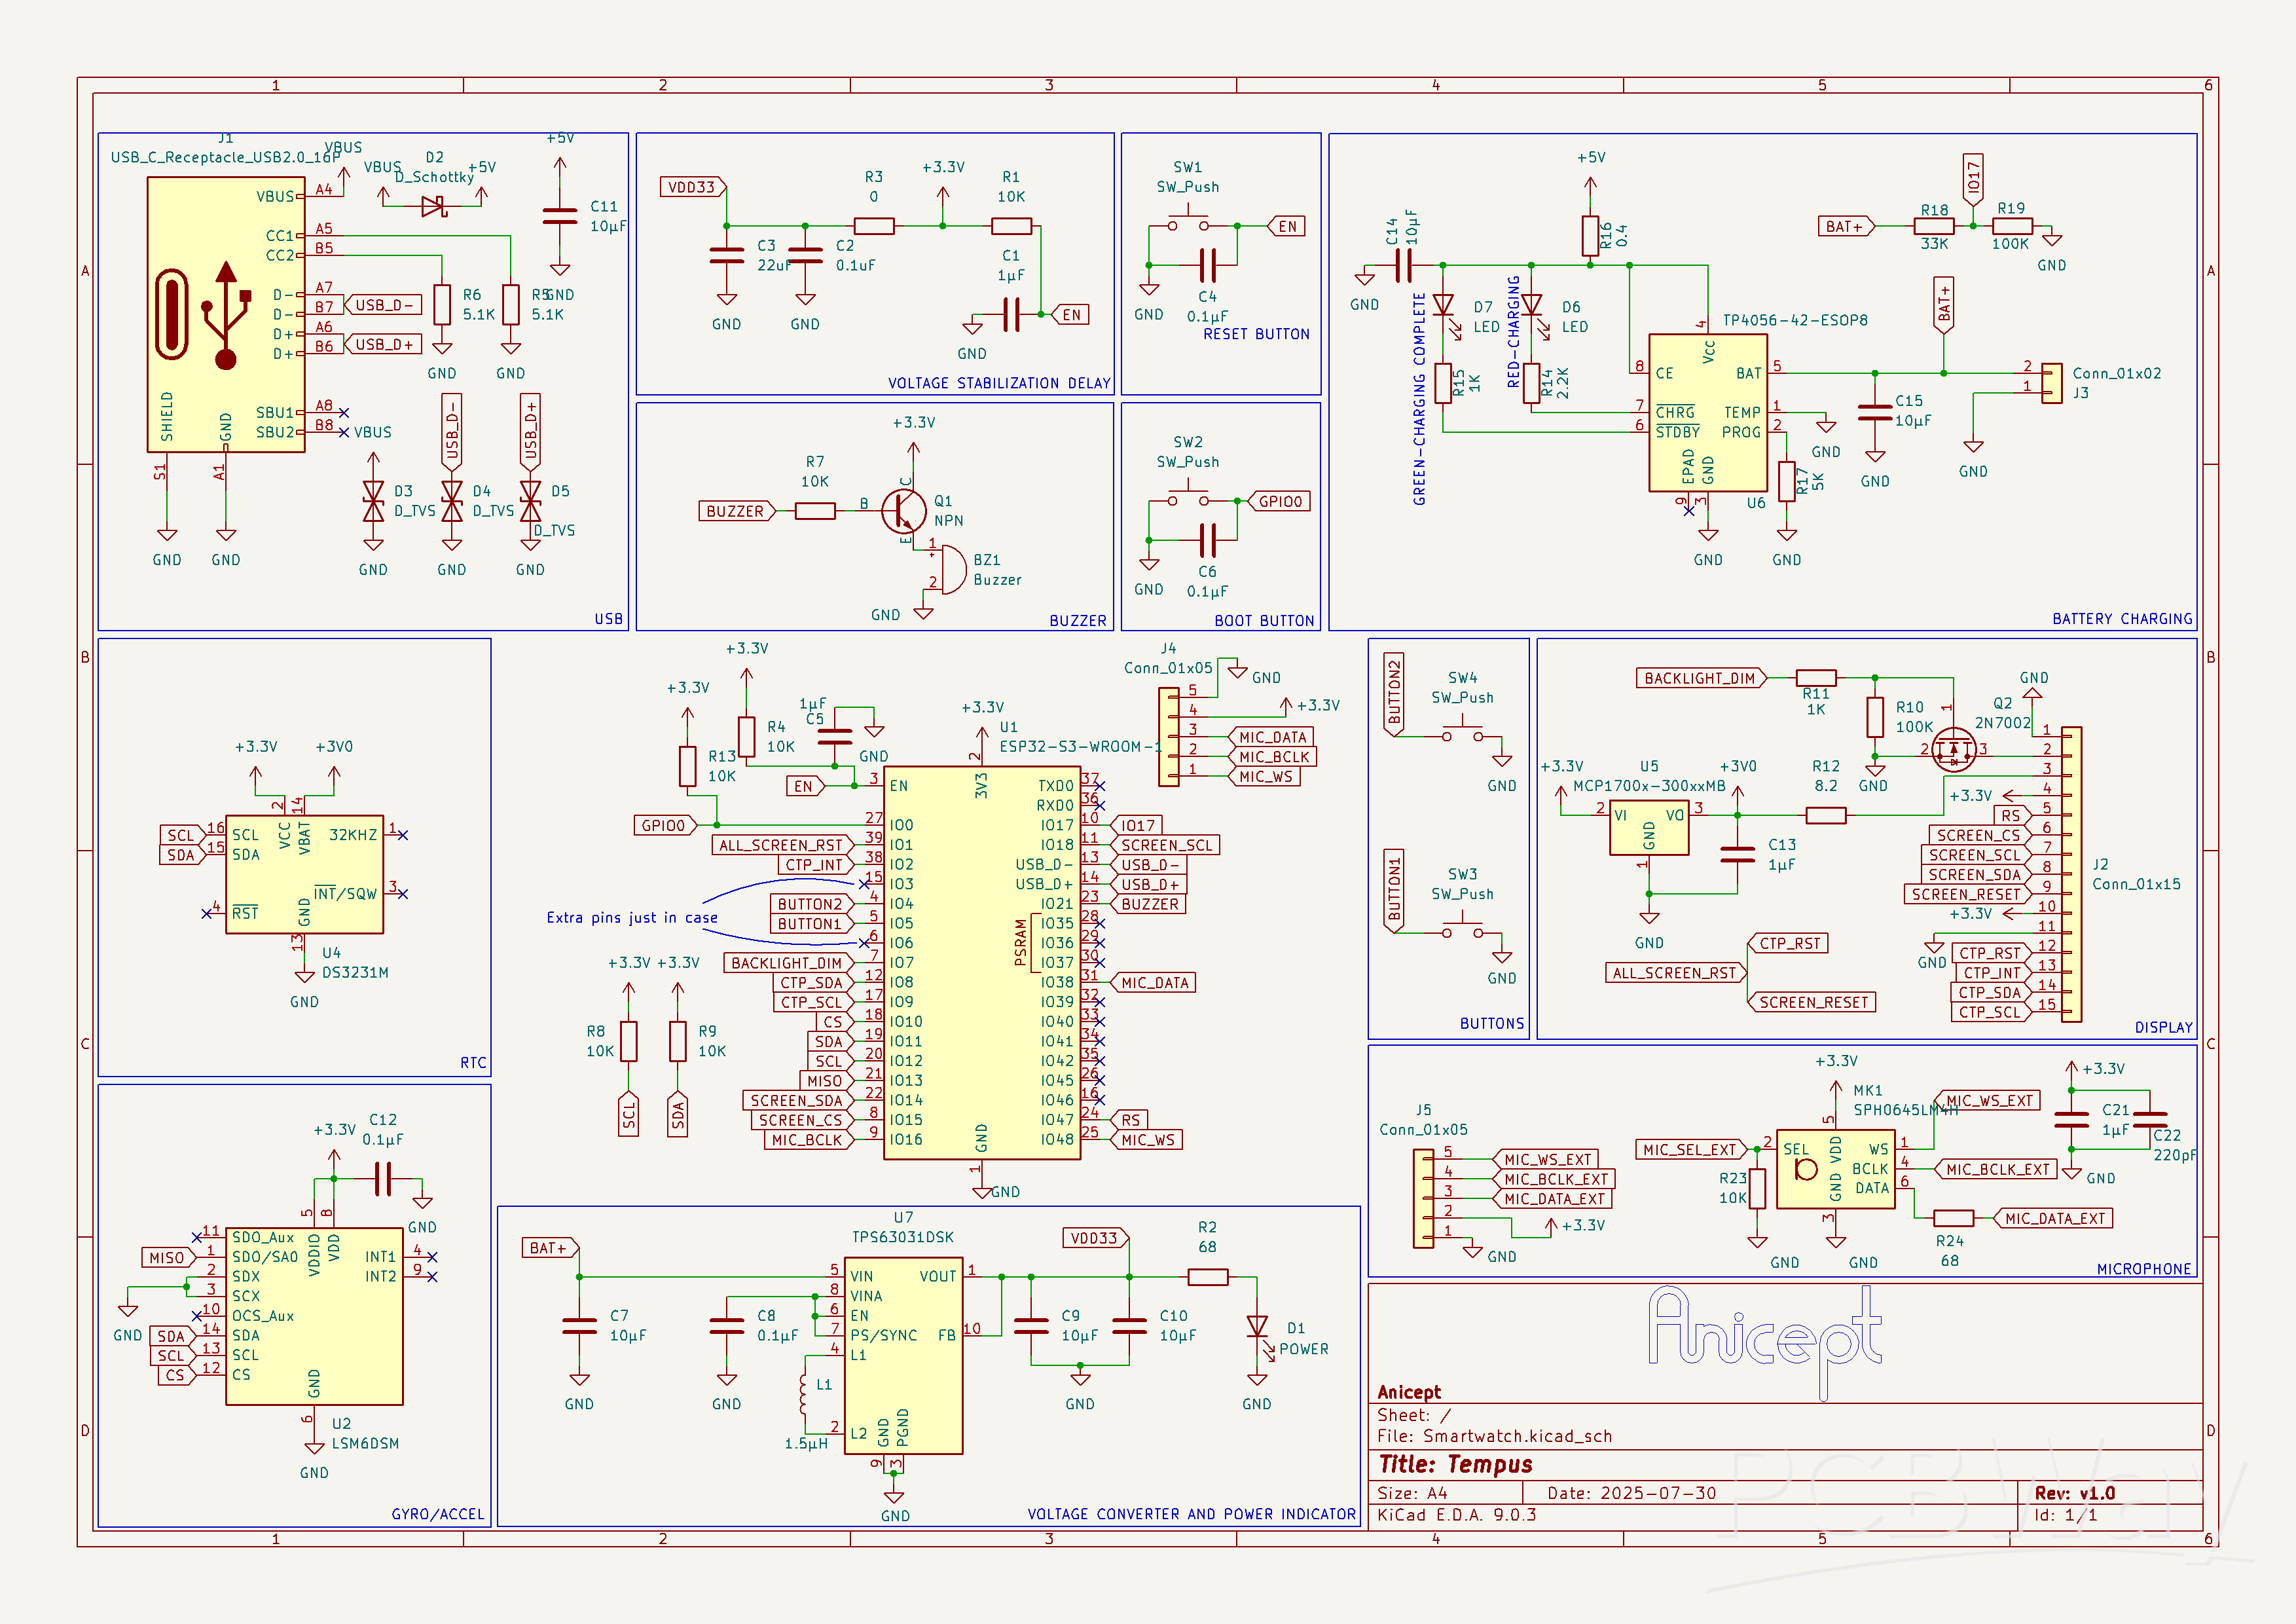Click the Q2 2N7002 MOSFET symbol
2296x1624 pixels.
click(1953, 749)
